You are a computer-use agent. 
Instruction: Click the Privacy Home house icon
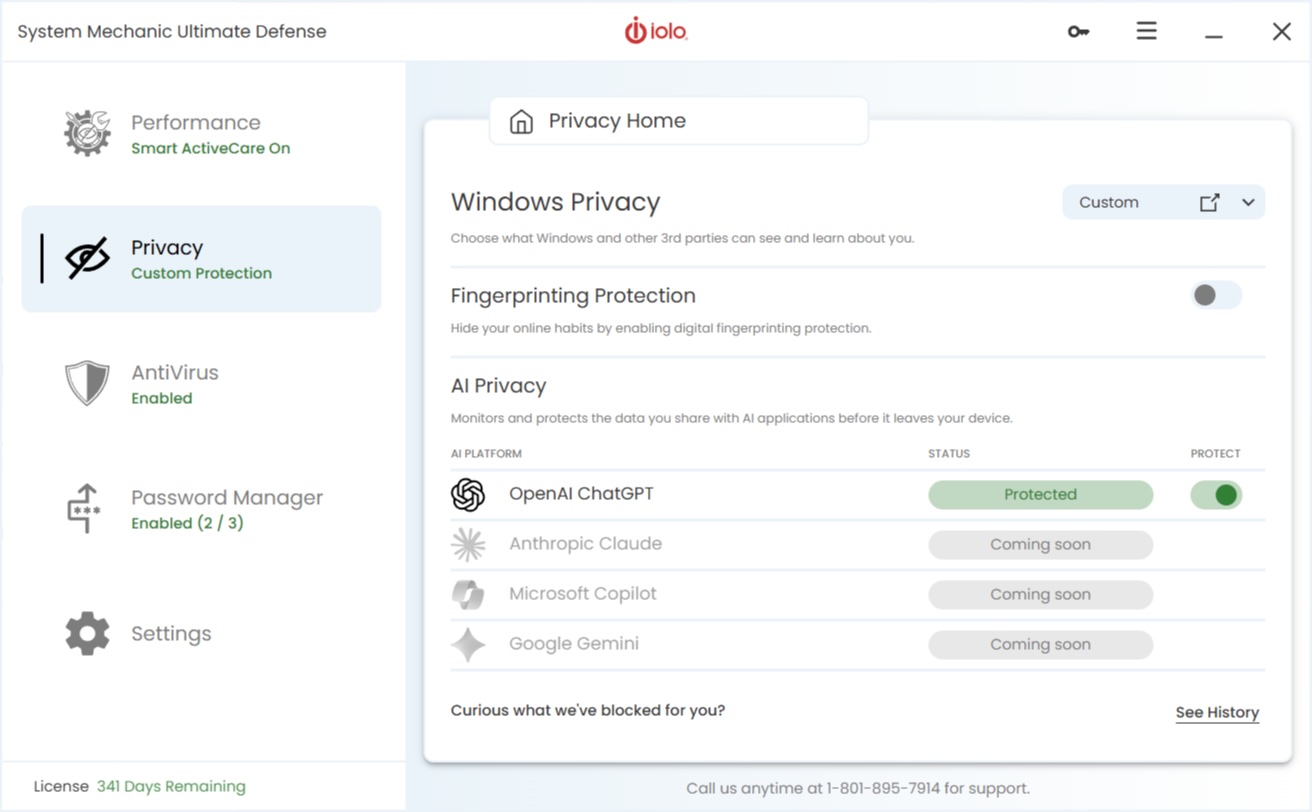(x=521, y=121)
